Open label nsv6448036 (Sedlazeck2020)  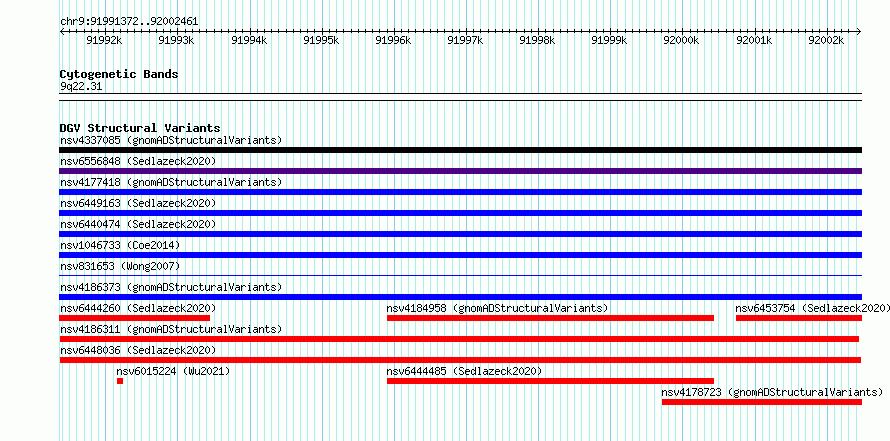(x=138, y=350)
